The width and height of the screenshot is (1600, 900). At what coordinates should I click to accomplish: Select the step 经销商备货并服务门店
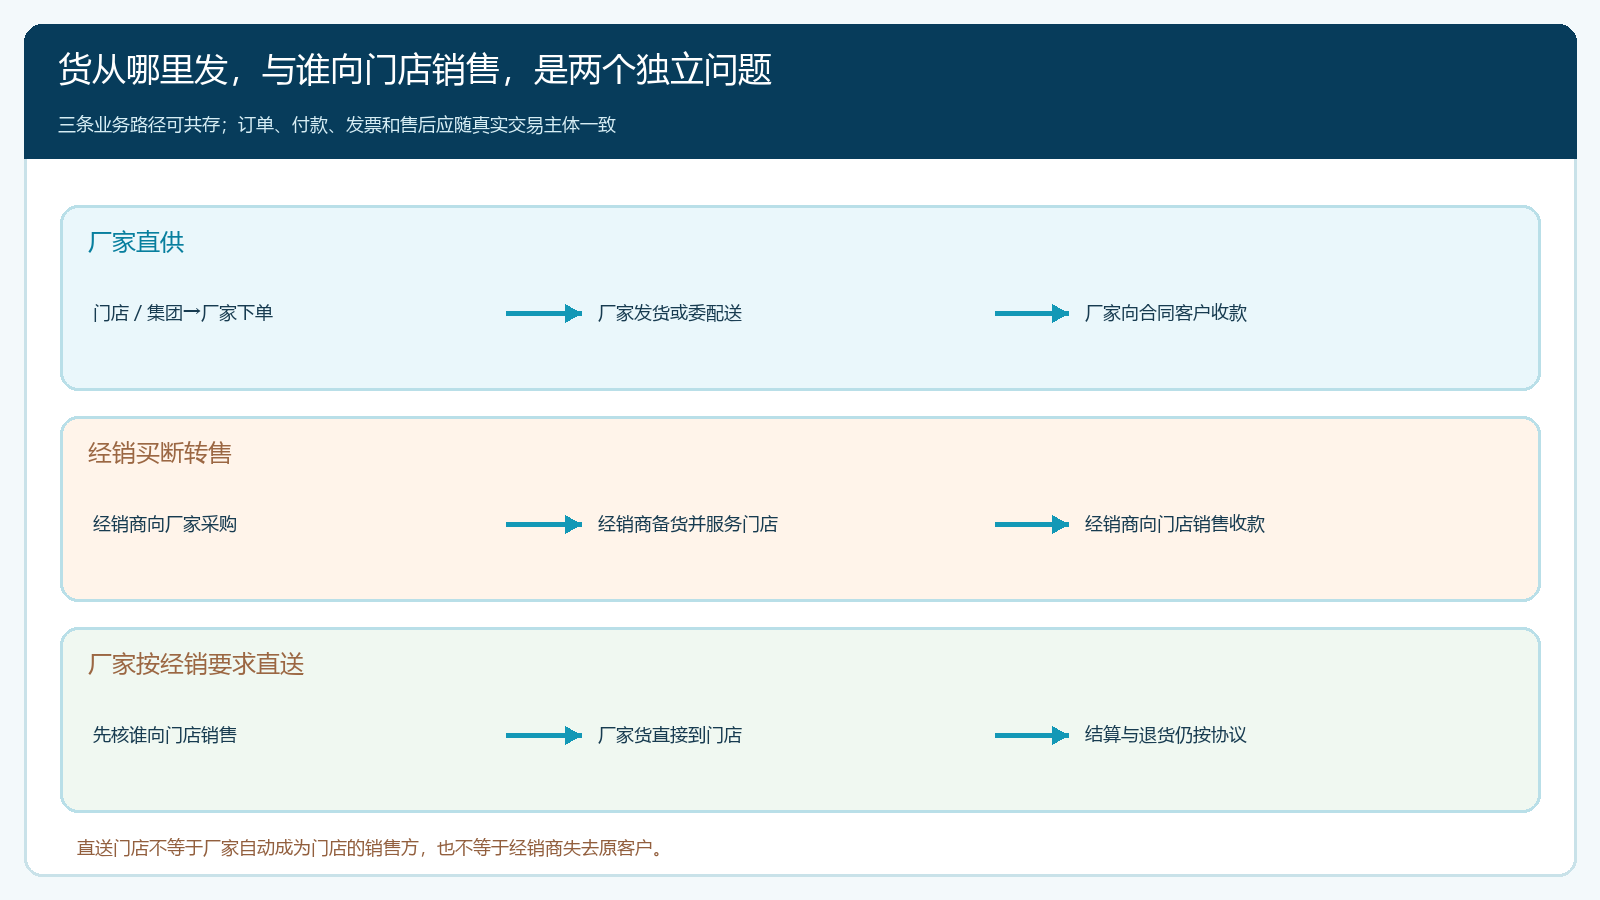[x=688, y=524]
